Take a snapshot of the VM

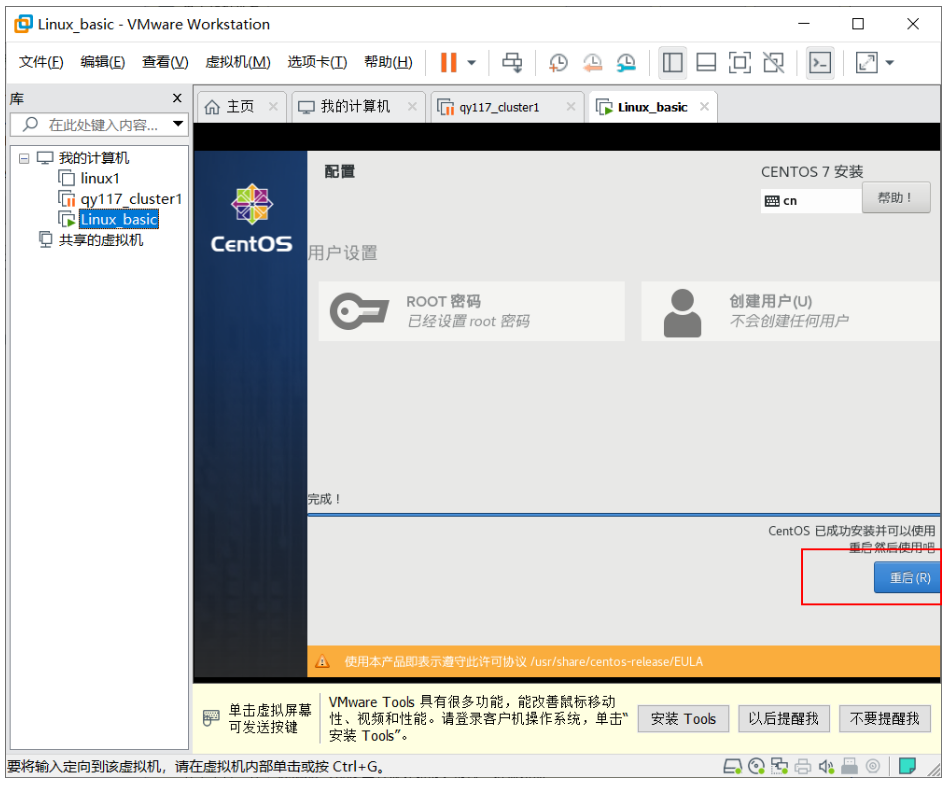pyautogui.click(x=557, y=62)
